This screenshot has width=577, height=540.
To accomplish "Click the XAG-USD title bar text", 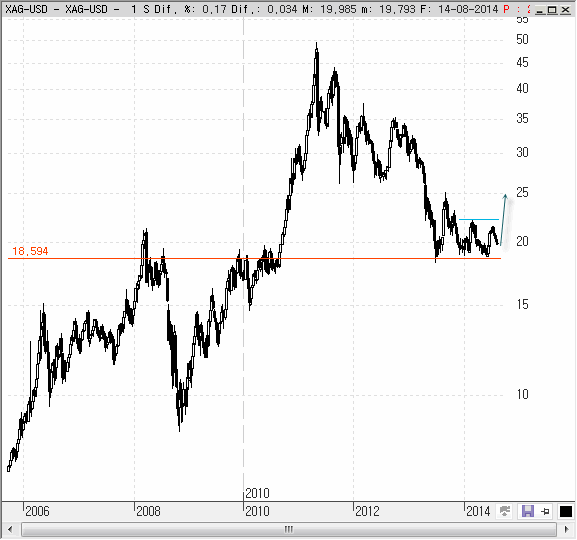I will [26, 9].
